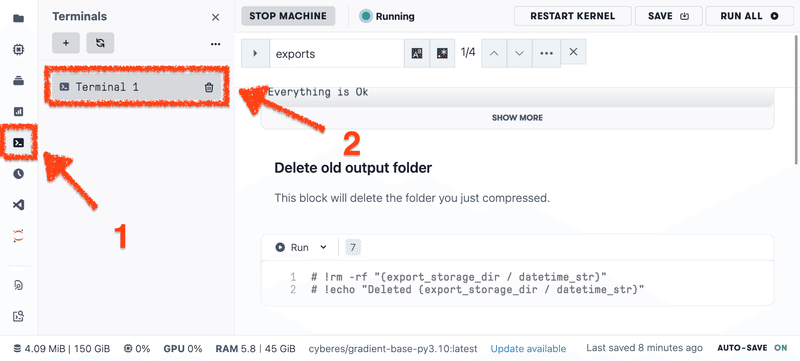Click RESTART KERNEL button

point(572,16)
